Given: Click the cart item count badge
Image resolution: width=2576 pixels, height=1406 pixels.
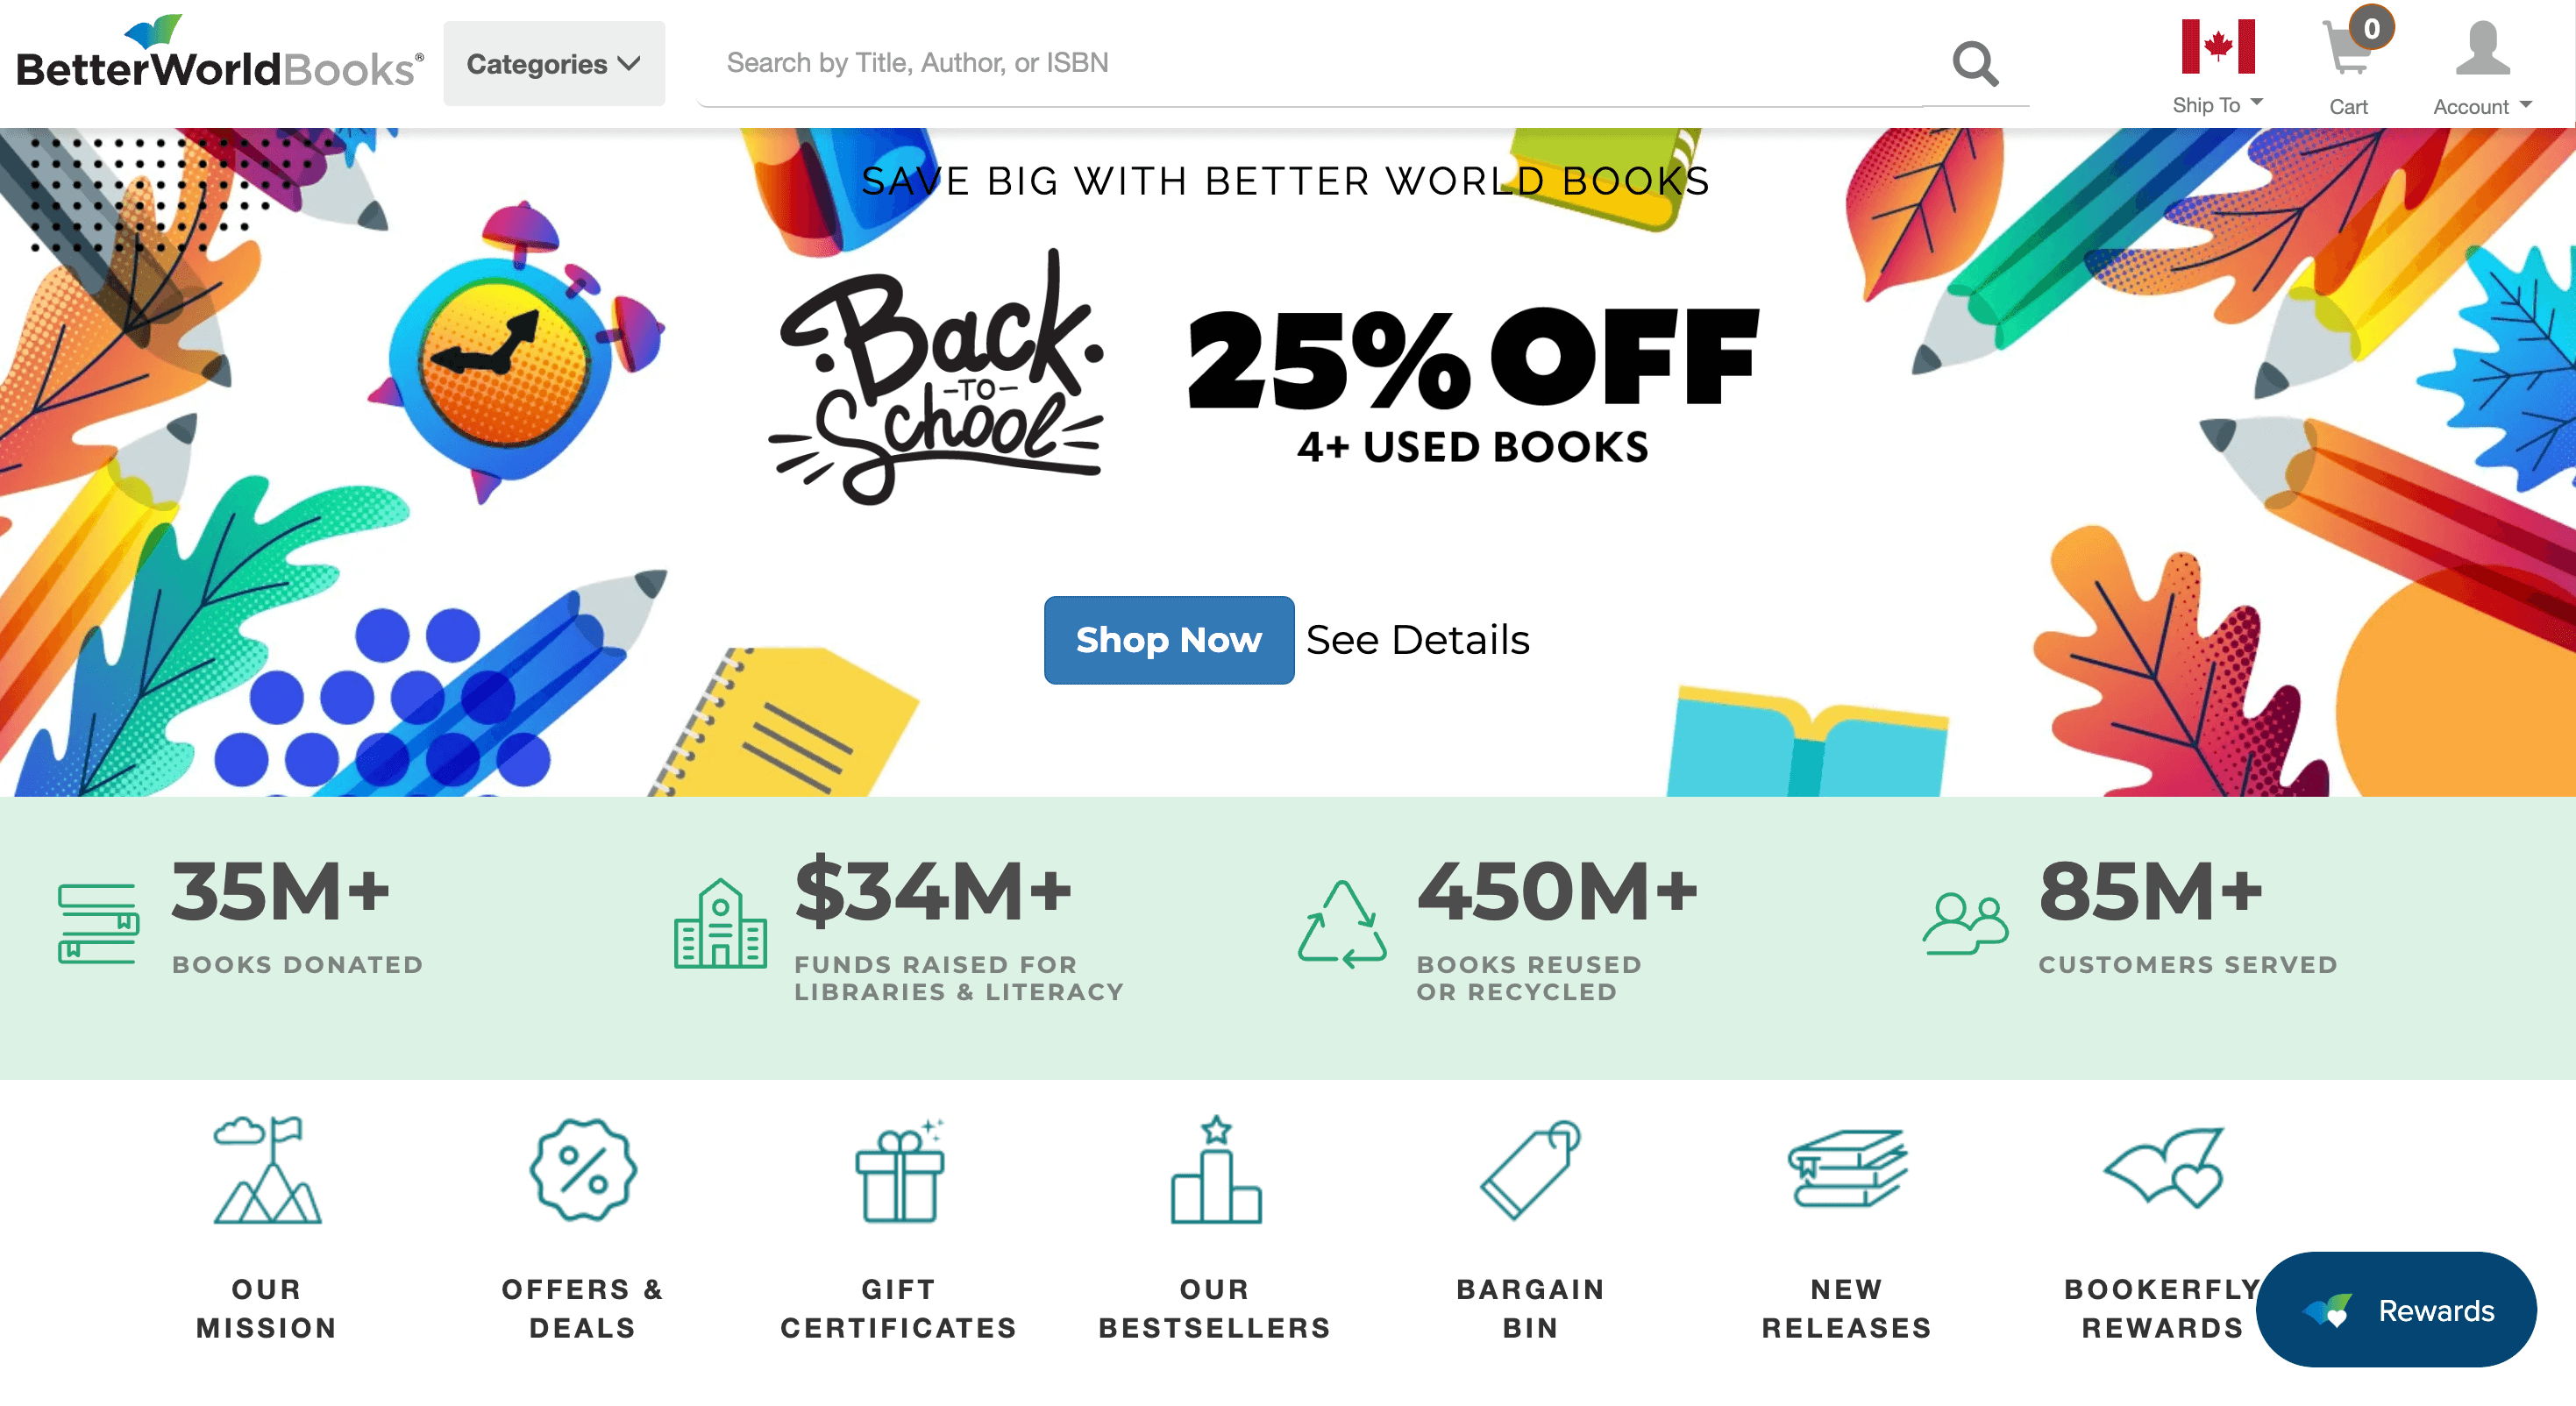Looking at the screenshot, I should click(x=2372, y=30).
